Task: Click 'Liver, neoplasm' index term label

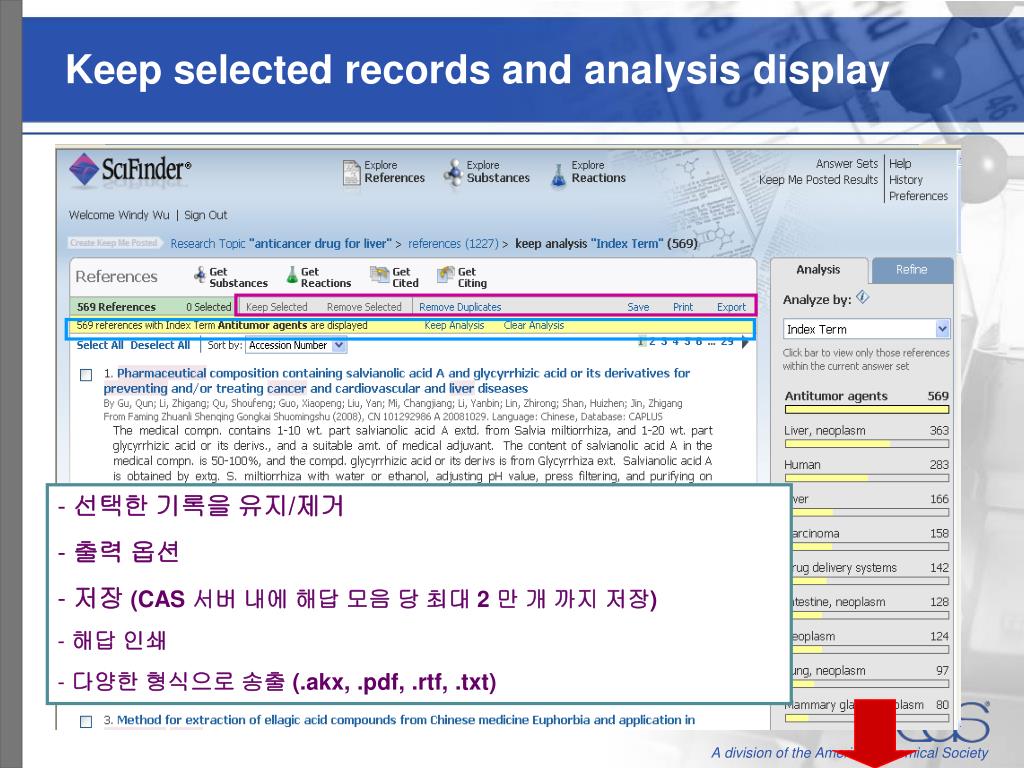Action: point(825,430)
